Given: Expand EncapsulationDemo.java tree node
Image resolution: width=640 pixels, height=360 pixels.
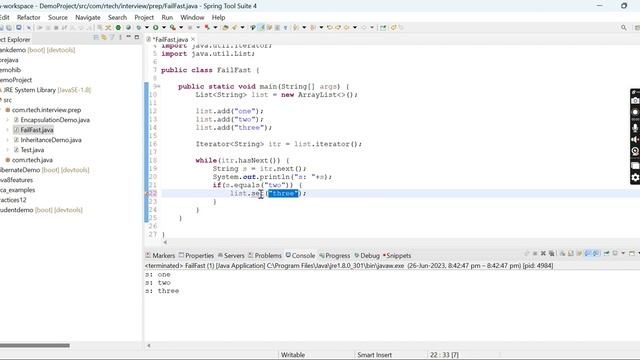Looking at the screenshot, I should 7,120.
